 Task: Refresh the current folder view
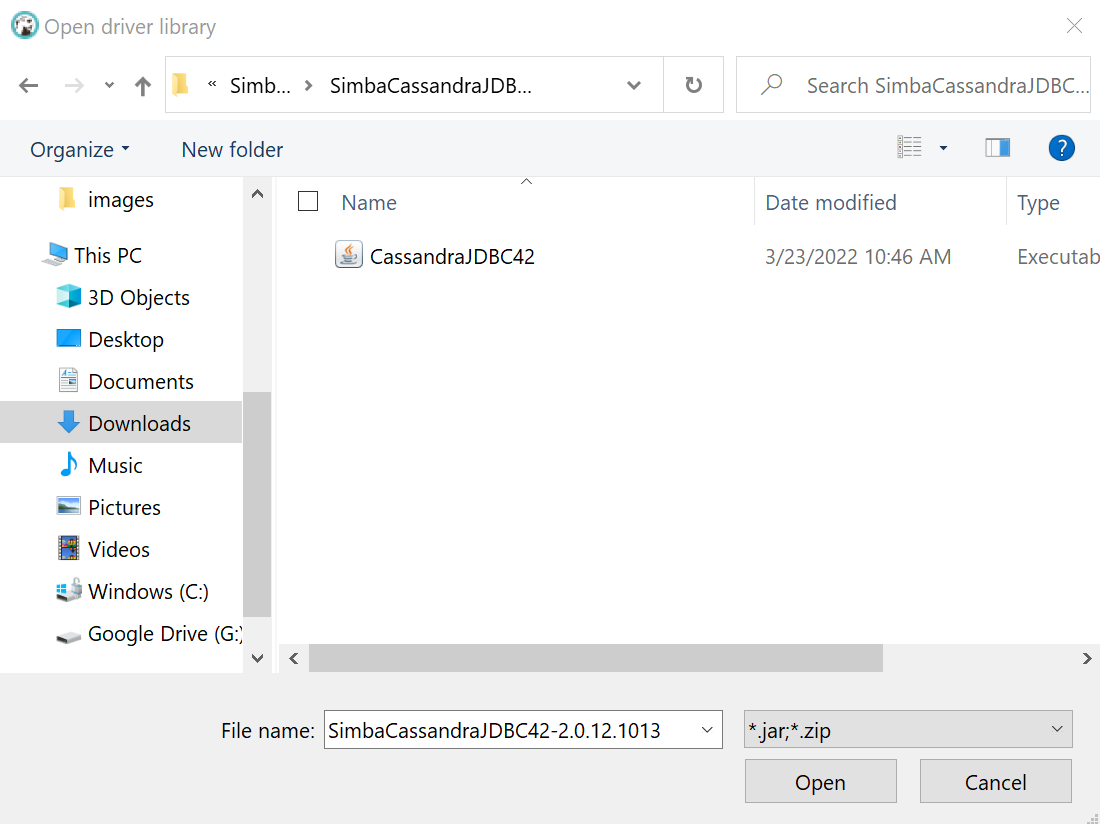(x=693, y=85)
